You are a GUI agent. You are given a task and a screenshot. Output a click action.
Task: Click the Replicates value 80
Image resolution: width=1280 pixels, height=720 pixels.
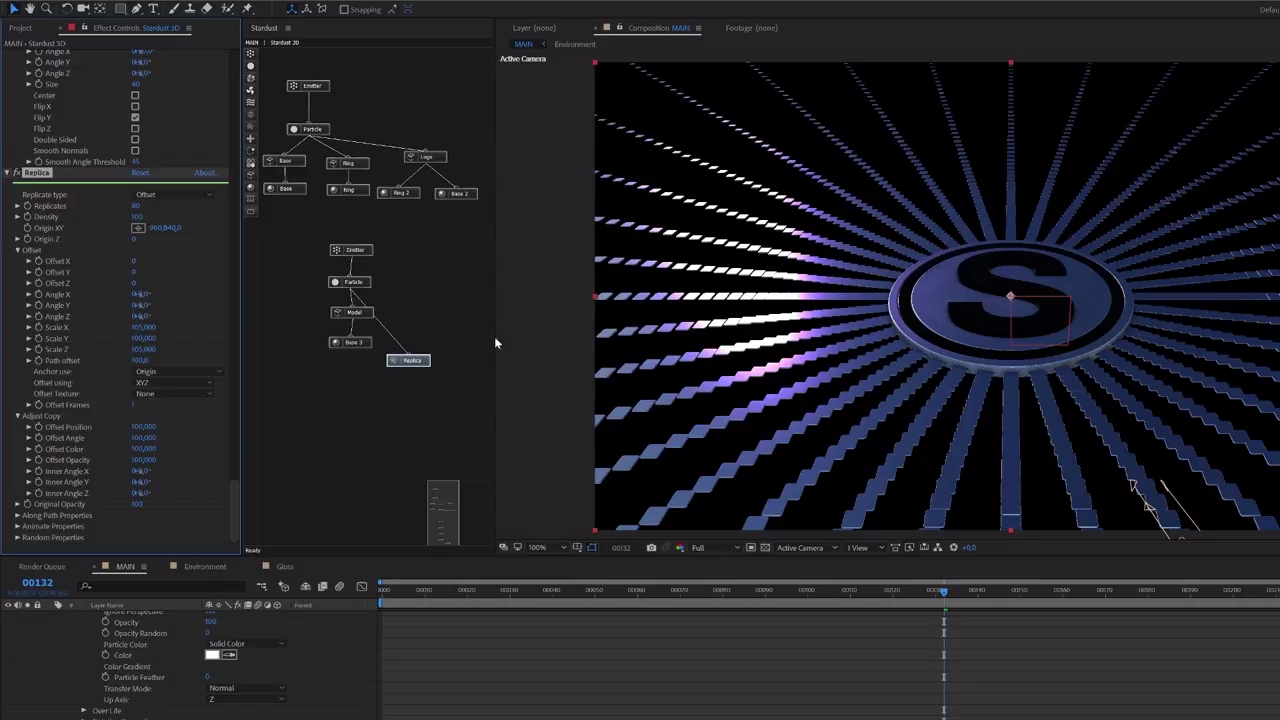click(135, 206)
